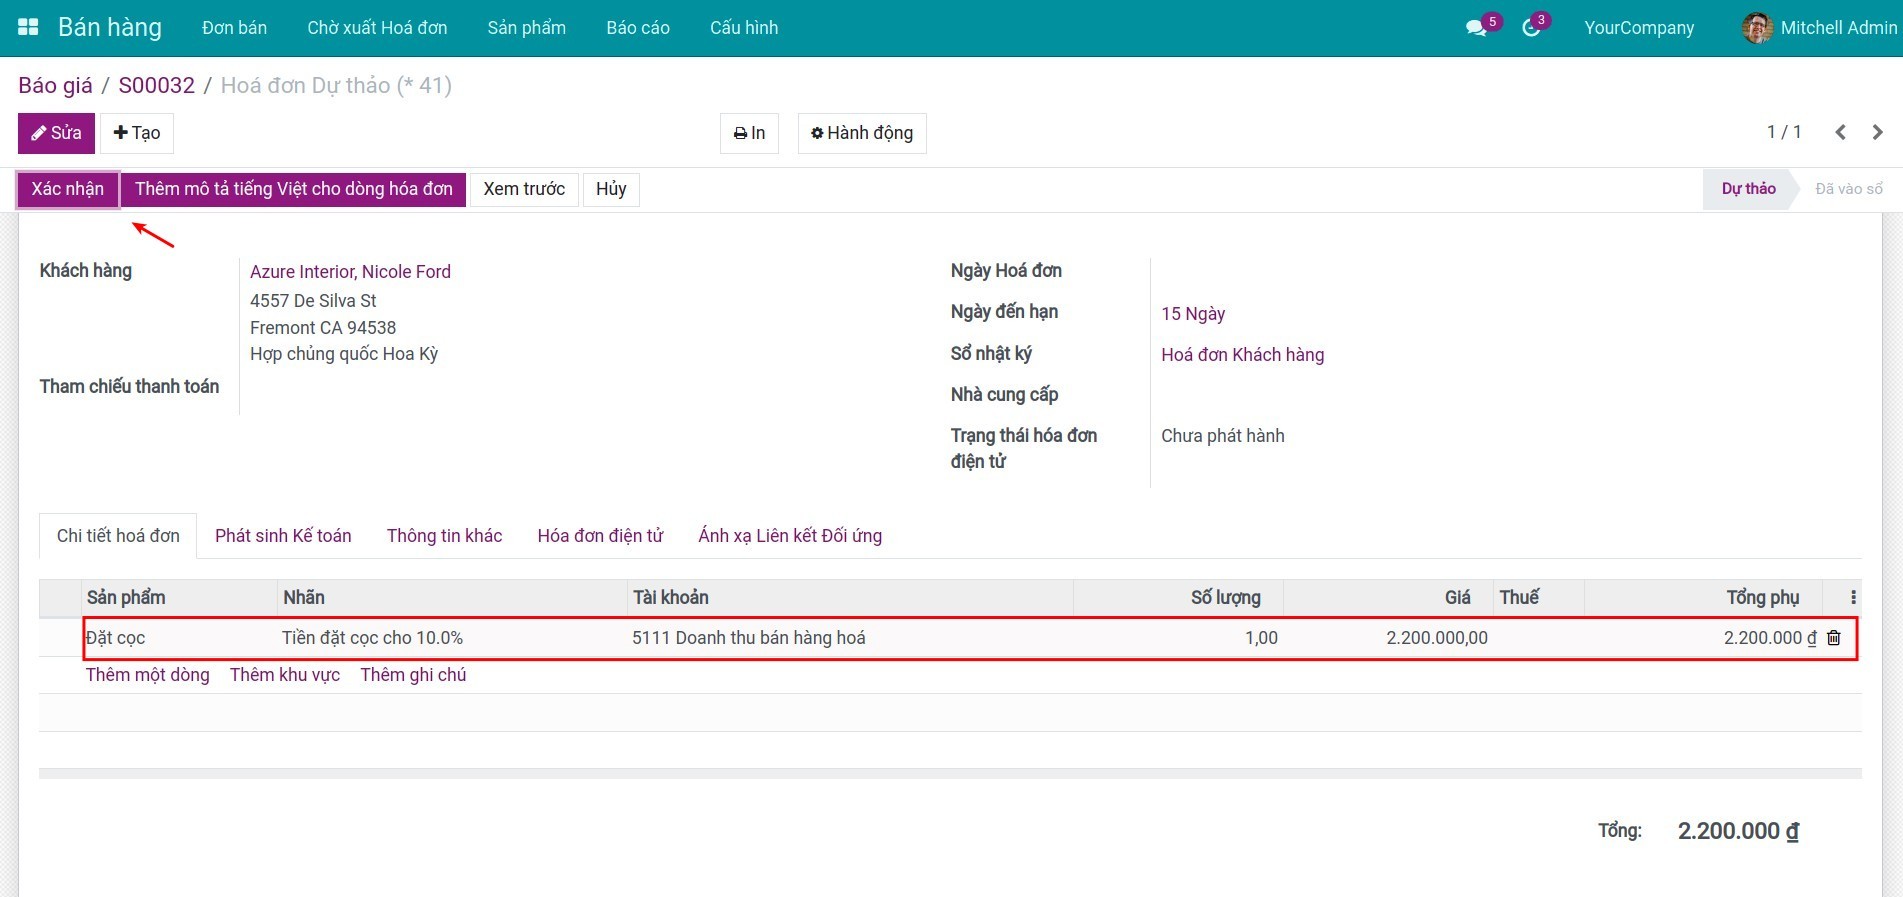This screenshot has height=897, width=1903.
Task: Go to previous record arrow
Action: point(1840,132)
